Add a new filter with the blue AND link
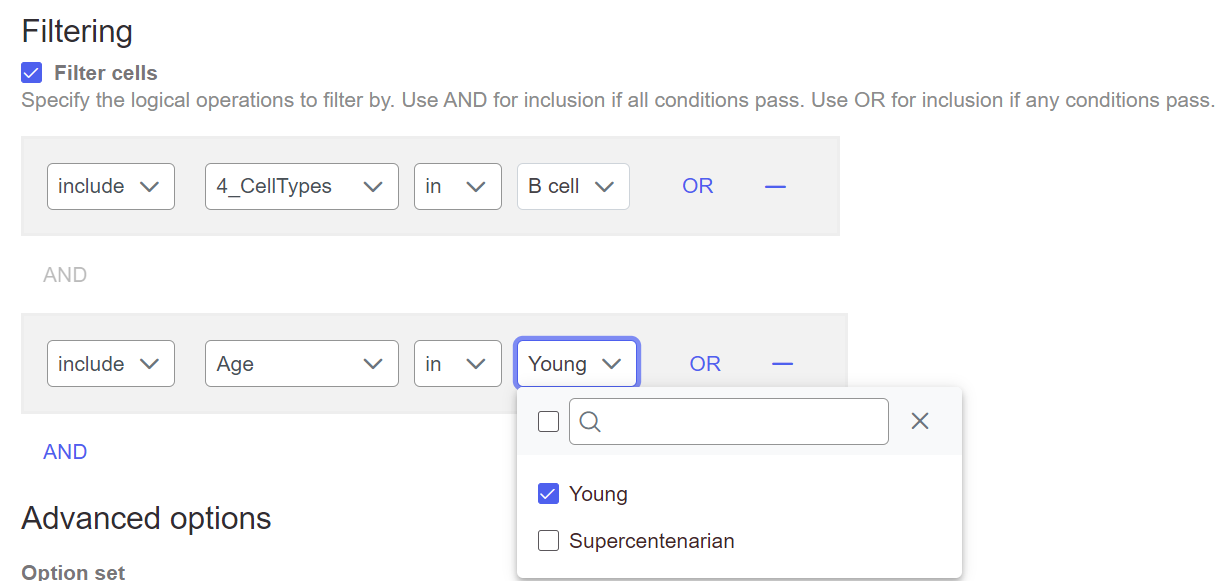This screenshot has height=582, width=1223. [x=65, y=452]
